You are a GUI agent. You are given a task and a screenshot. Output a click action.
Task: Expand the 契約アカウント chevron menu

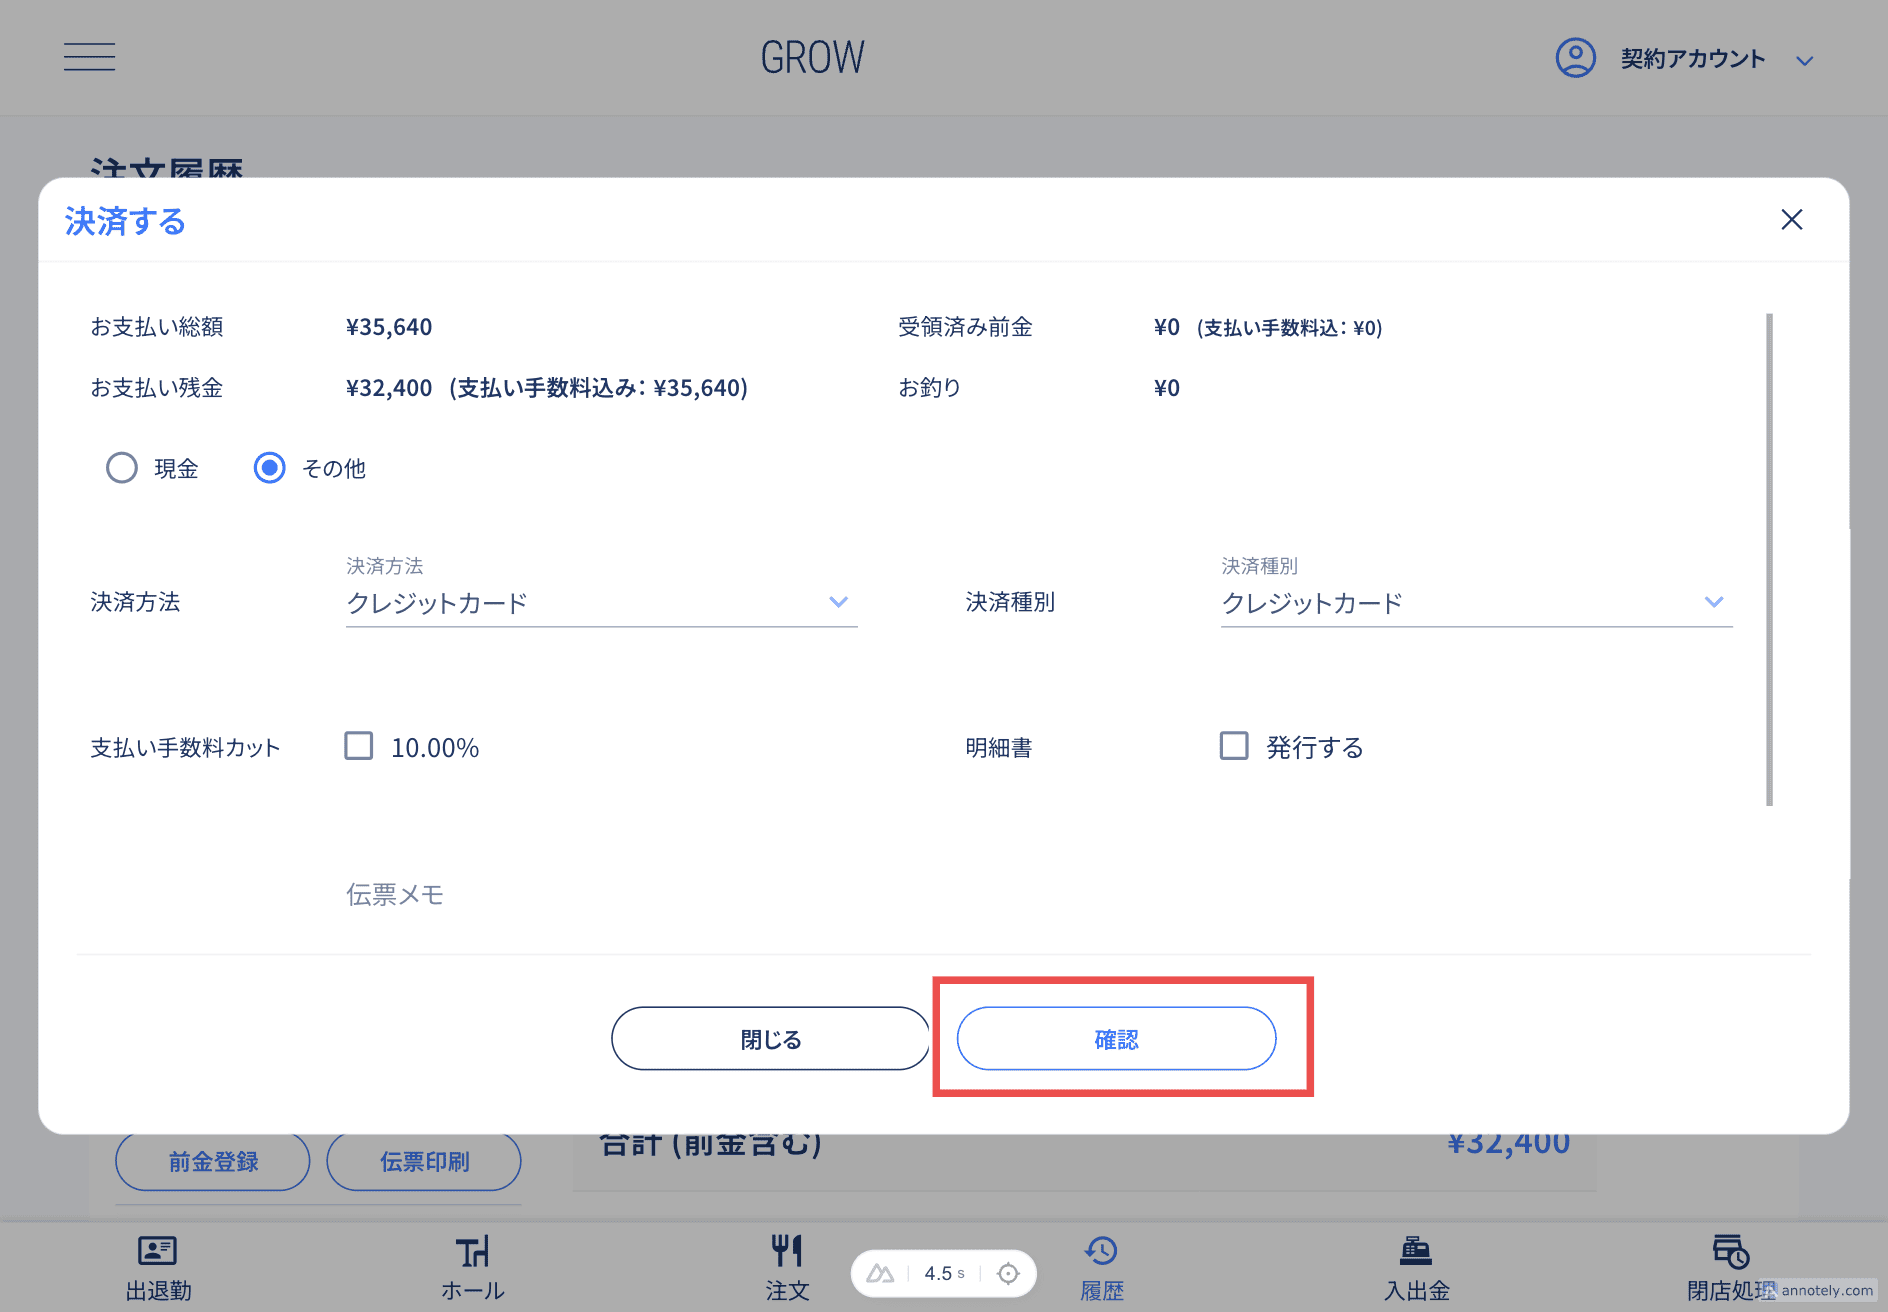(1804, 61)
